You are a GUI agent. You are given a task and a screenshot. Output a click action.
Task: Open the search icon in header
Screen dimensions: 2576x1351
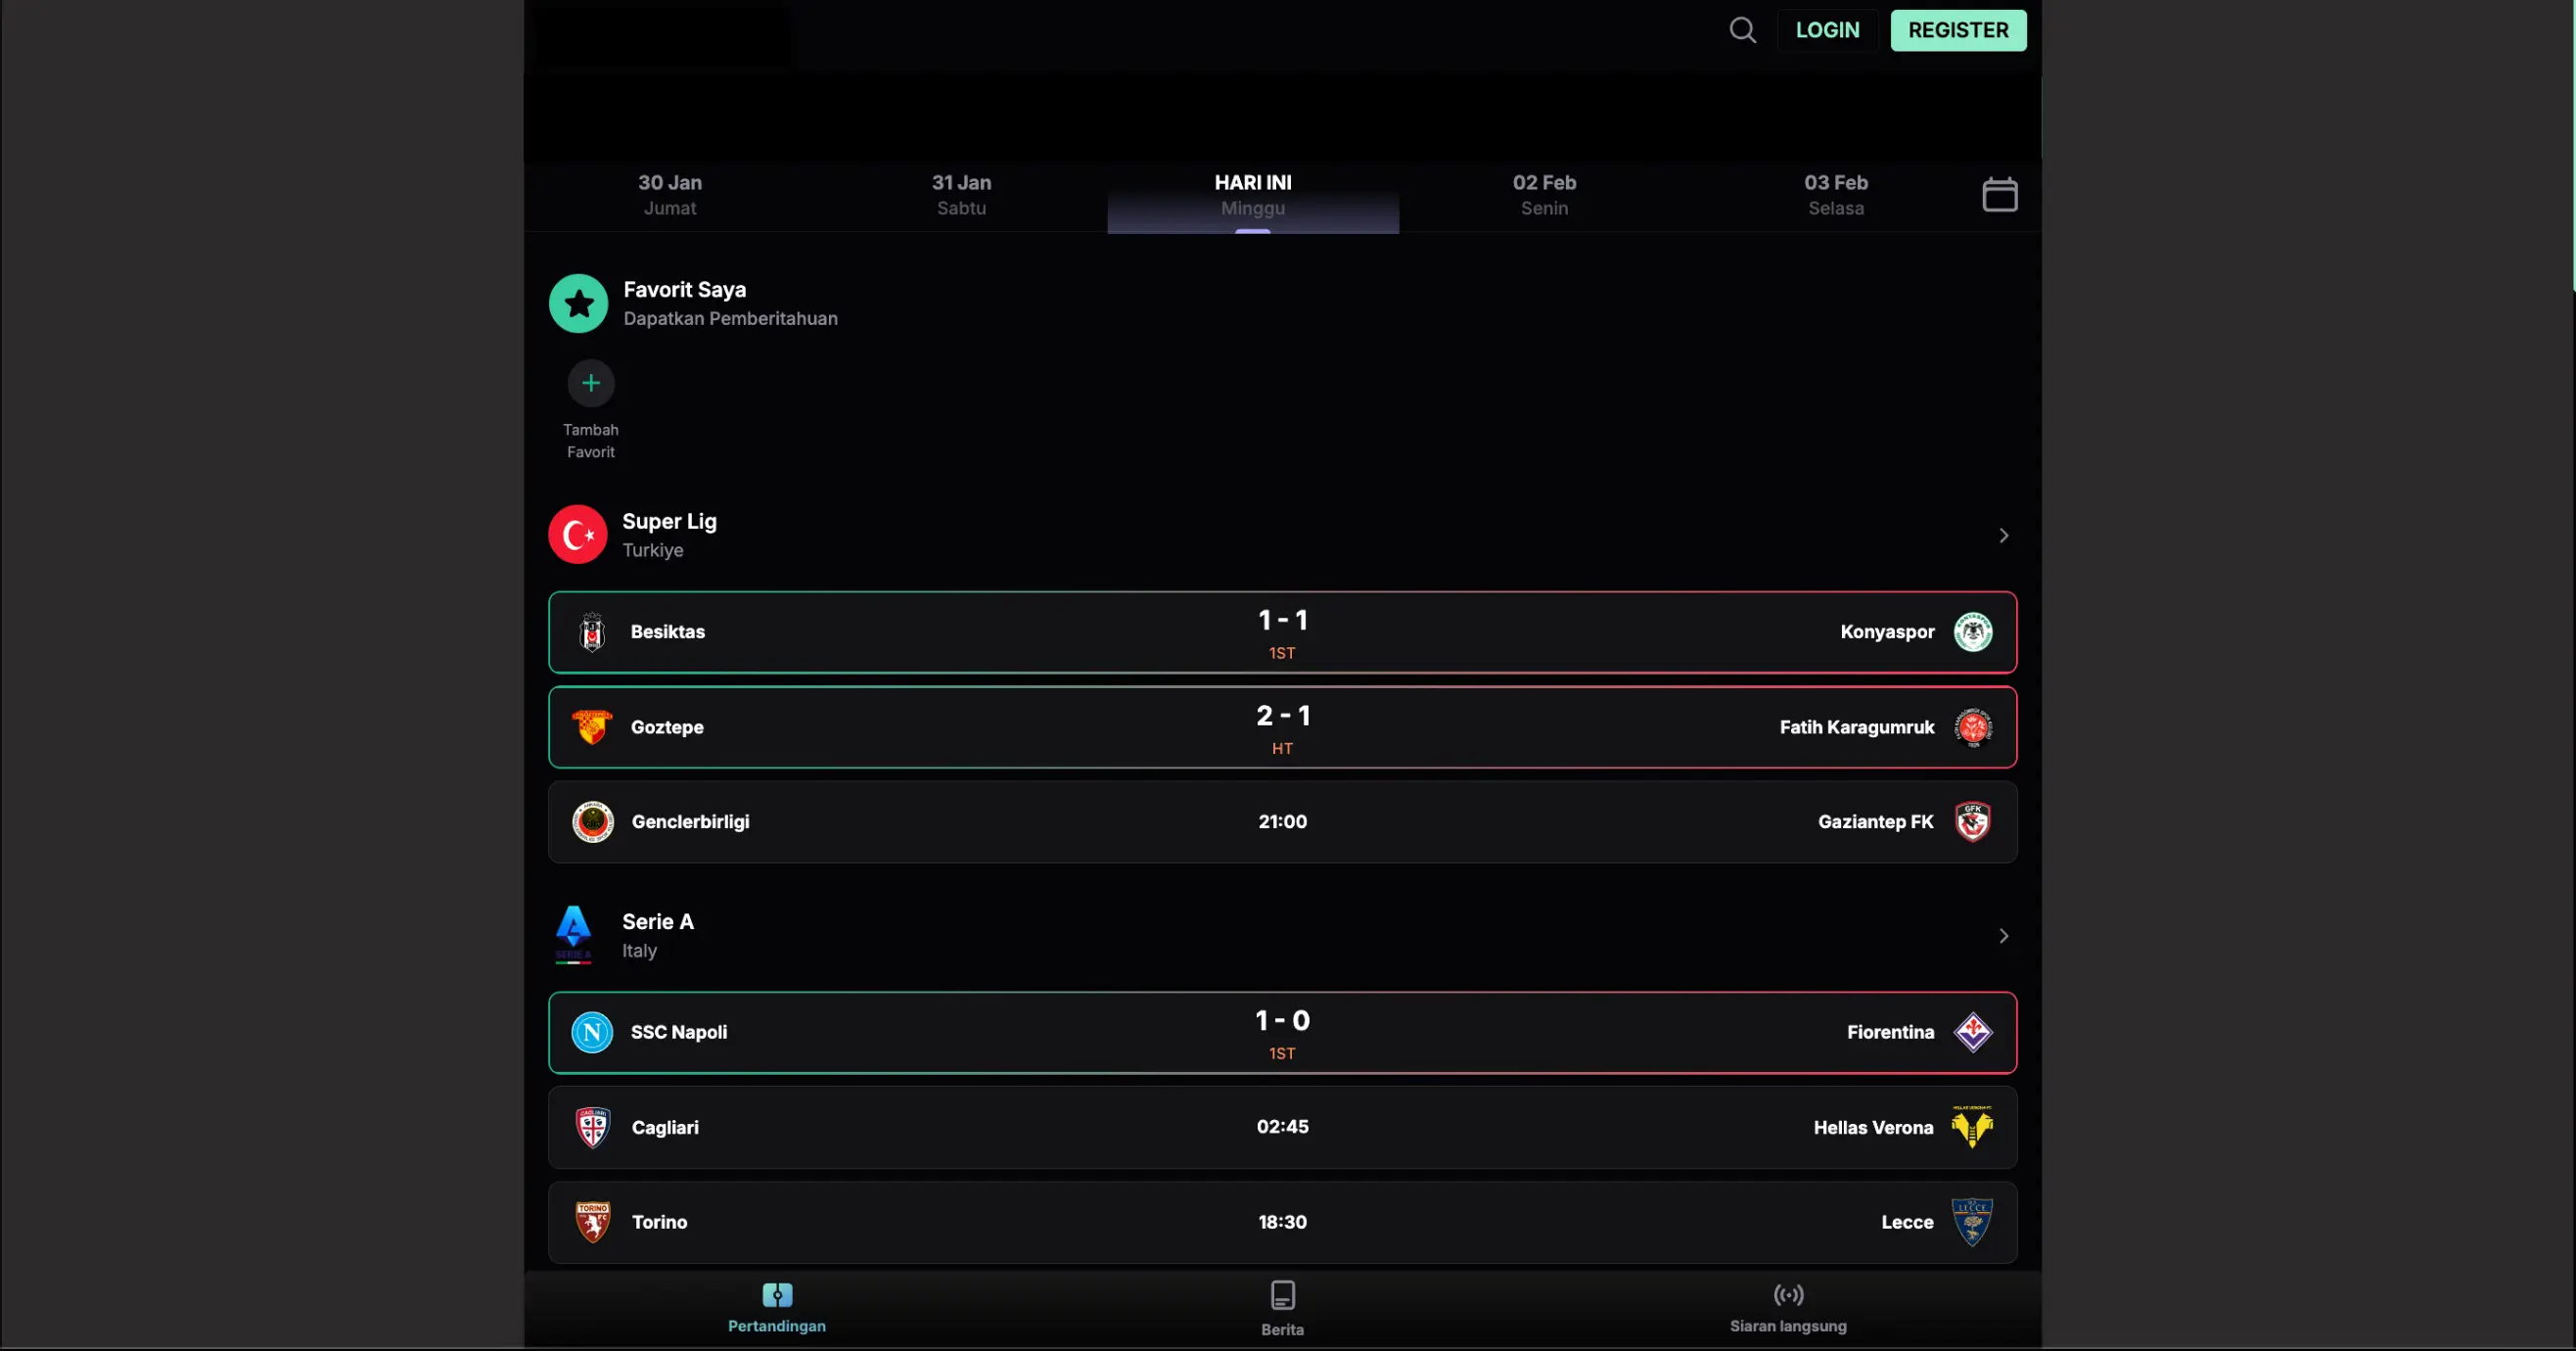1742,30
